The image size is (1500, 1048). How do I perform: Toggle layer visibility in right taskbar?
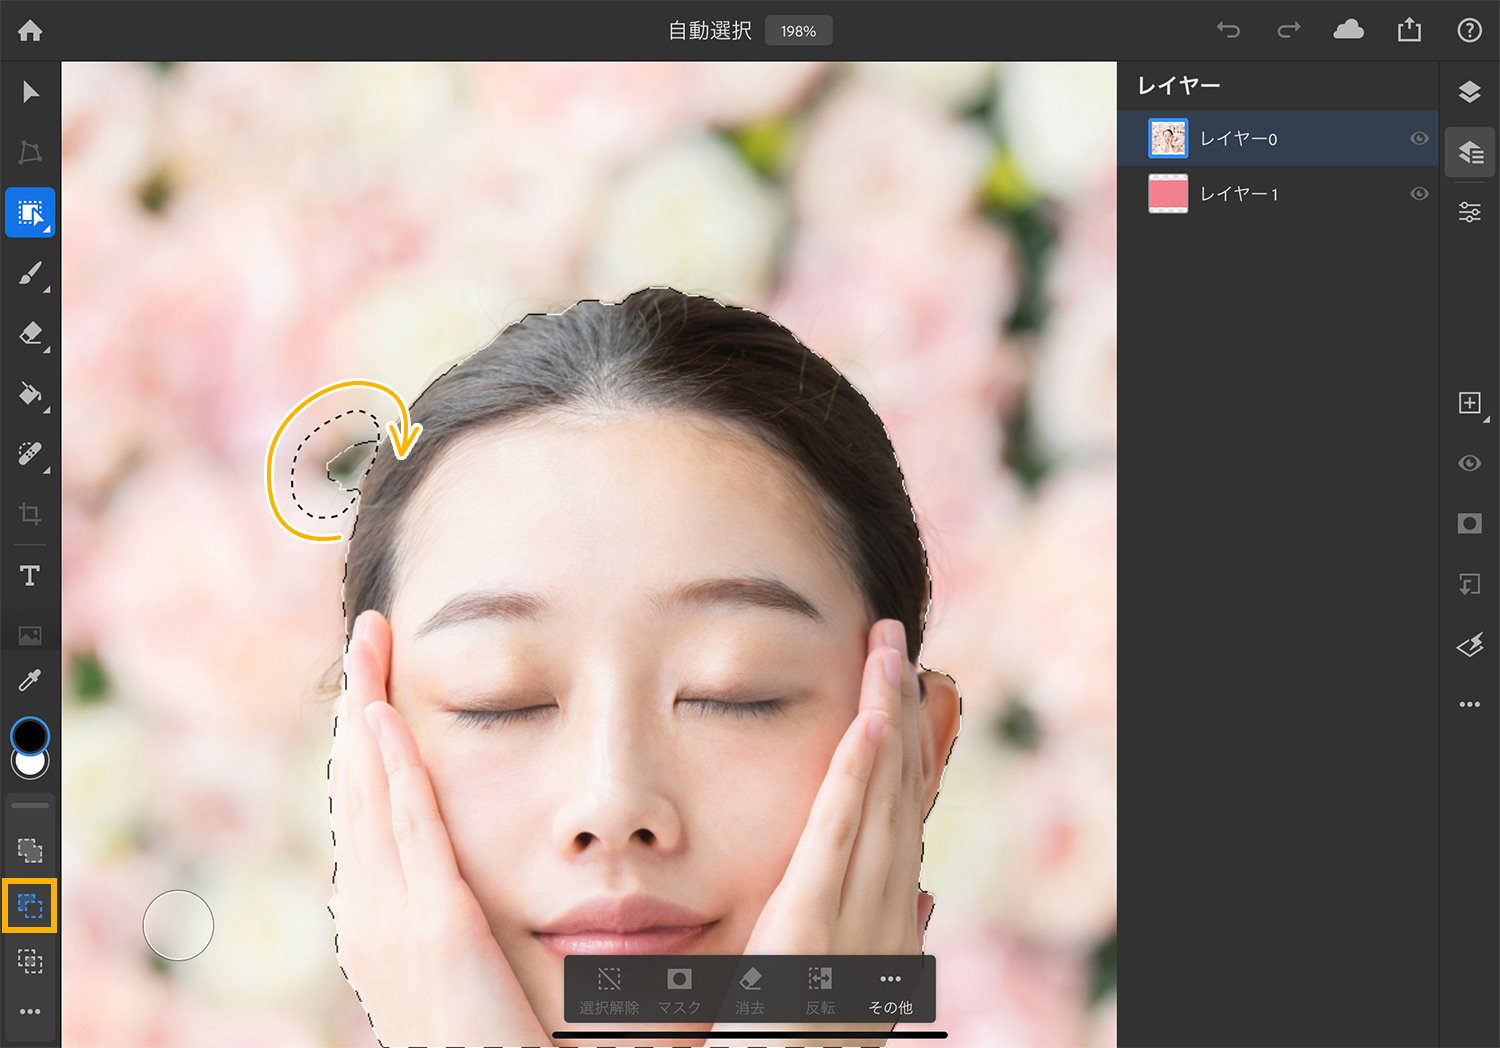(1469, 463)
